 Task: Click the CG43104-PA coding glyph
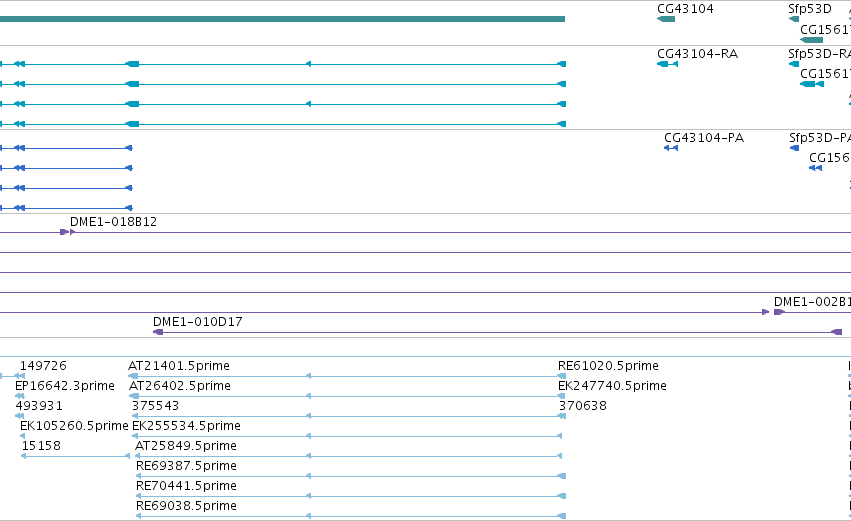[671, 148]
